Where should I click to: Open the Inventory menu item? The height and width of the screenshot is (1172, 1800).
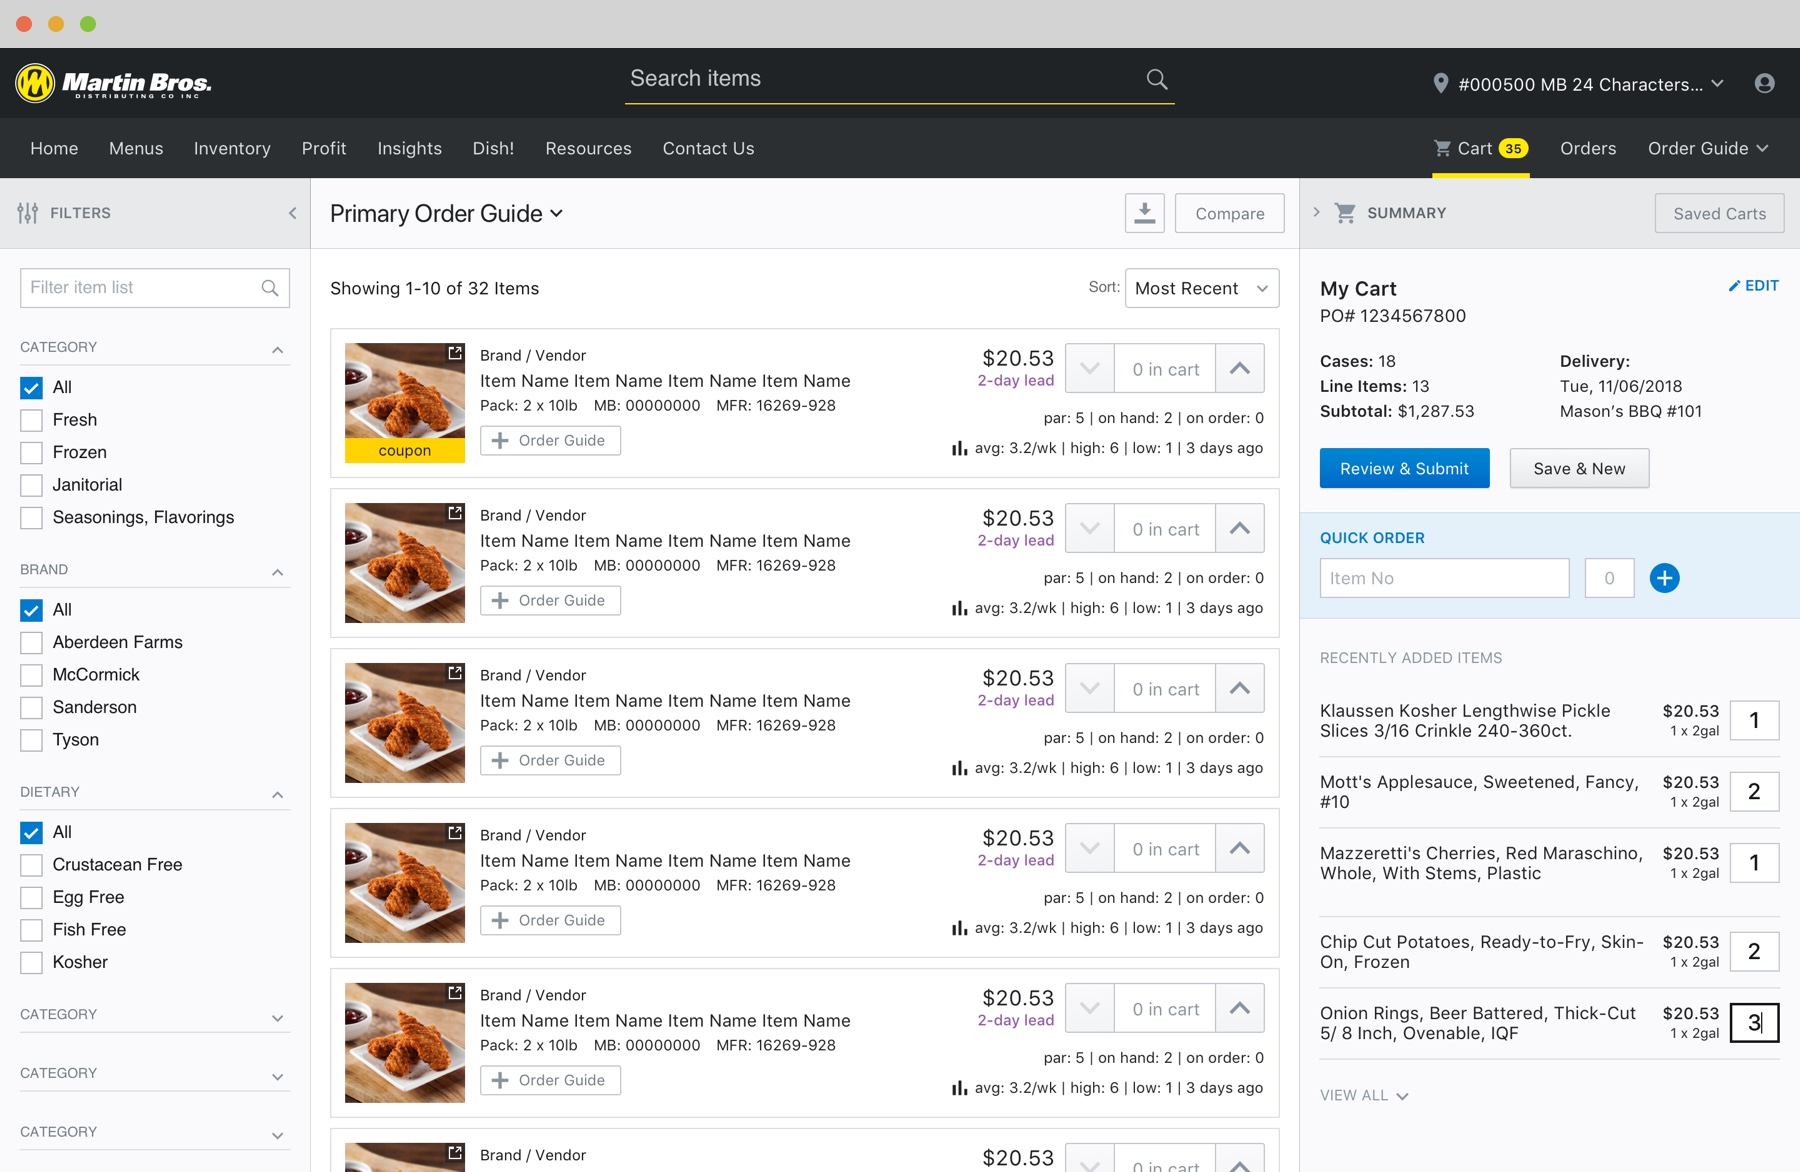(x=232, y=148)
